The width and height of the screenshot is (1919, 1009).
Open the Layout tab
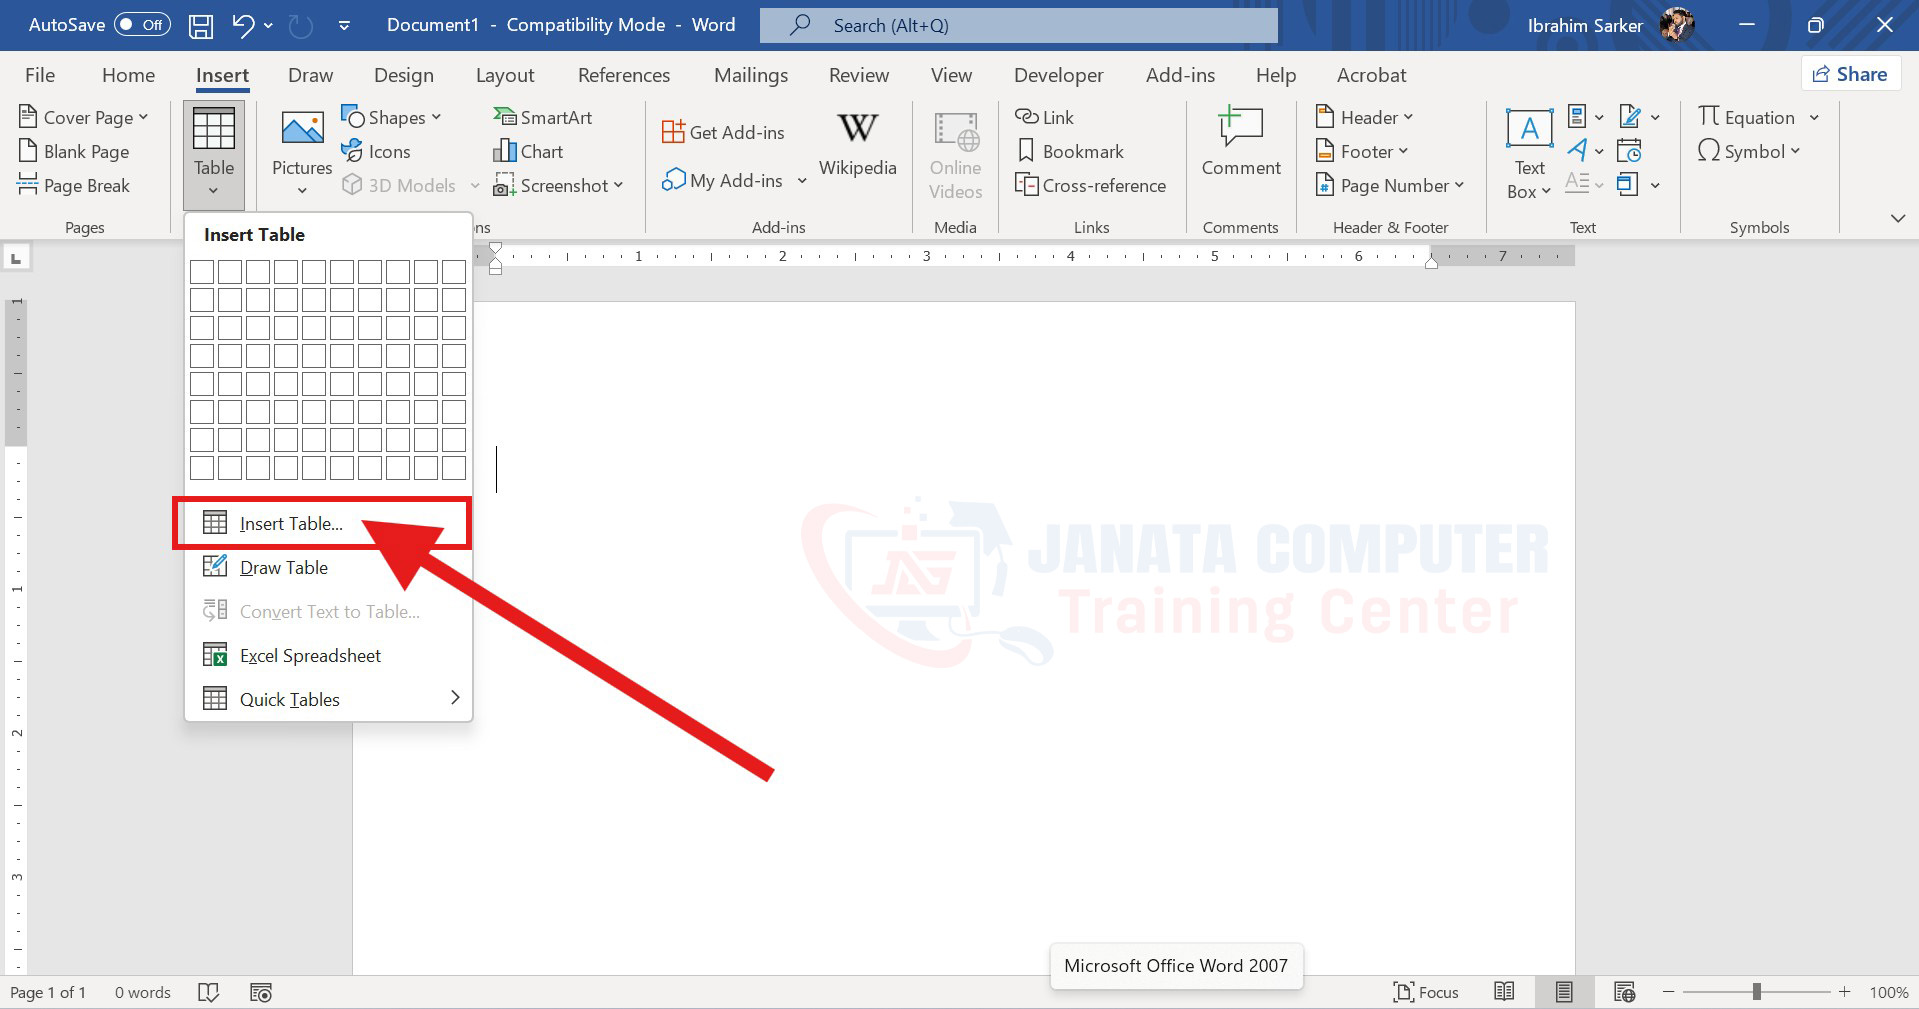(505, 76)
